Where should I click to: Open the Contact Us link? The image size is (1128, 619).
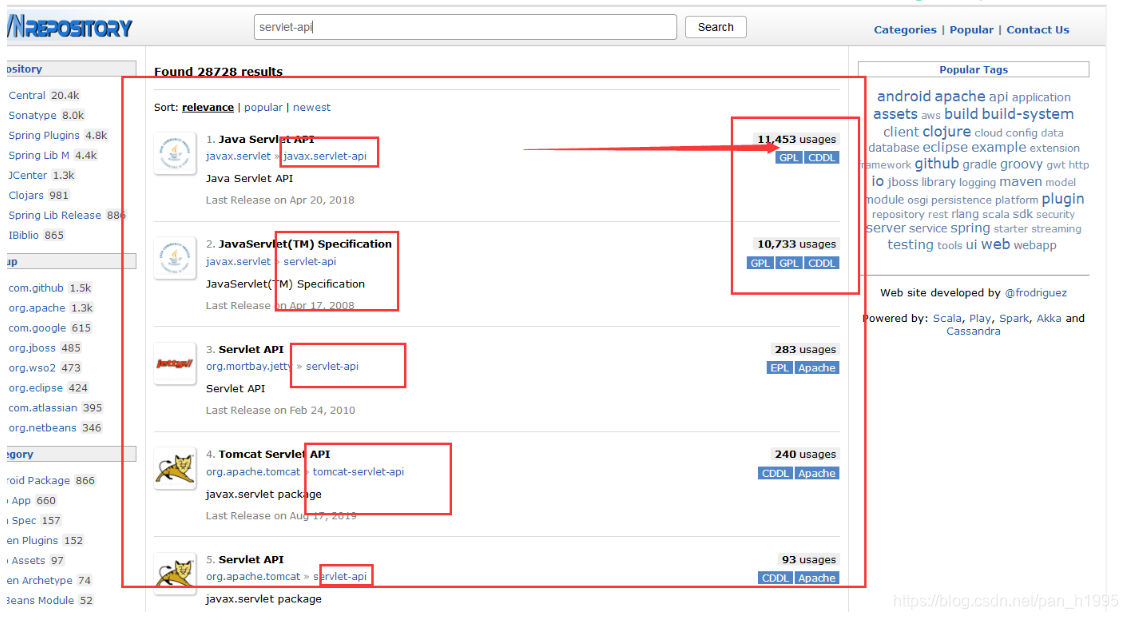[1037, 30]
